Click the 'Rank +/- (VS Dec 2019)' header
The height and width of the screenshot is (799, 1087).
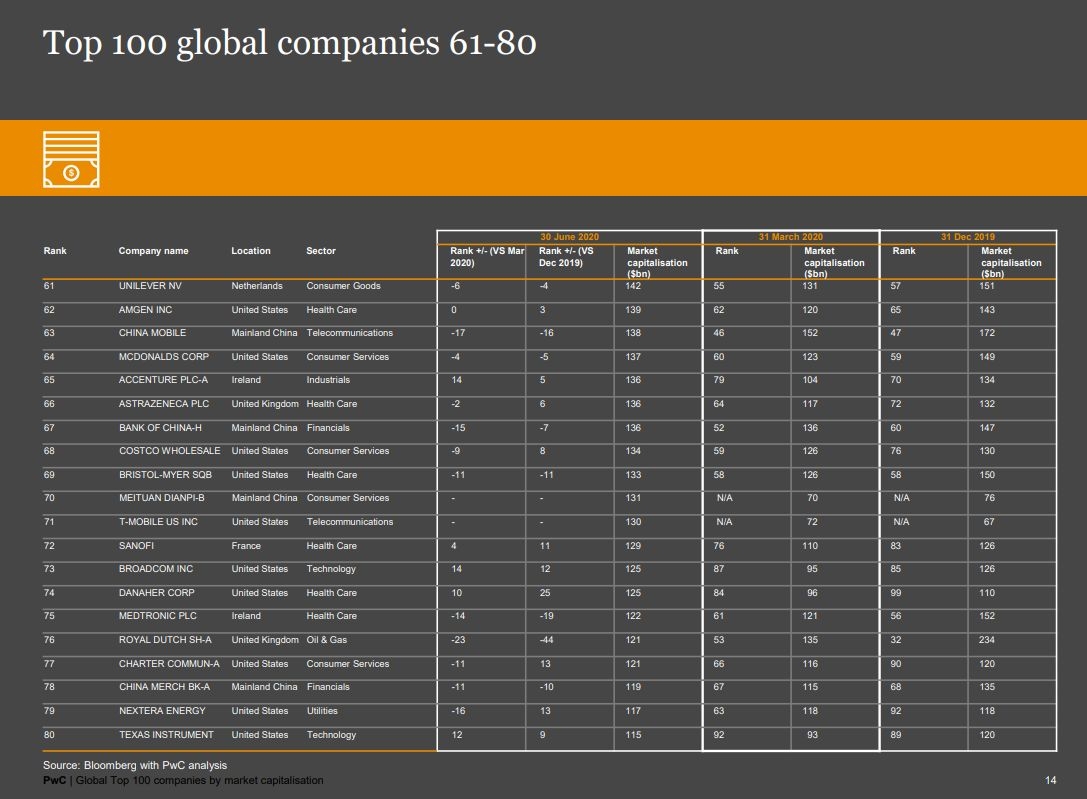pos(566,257)
